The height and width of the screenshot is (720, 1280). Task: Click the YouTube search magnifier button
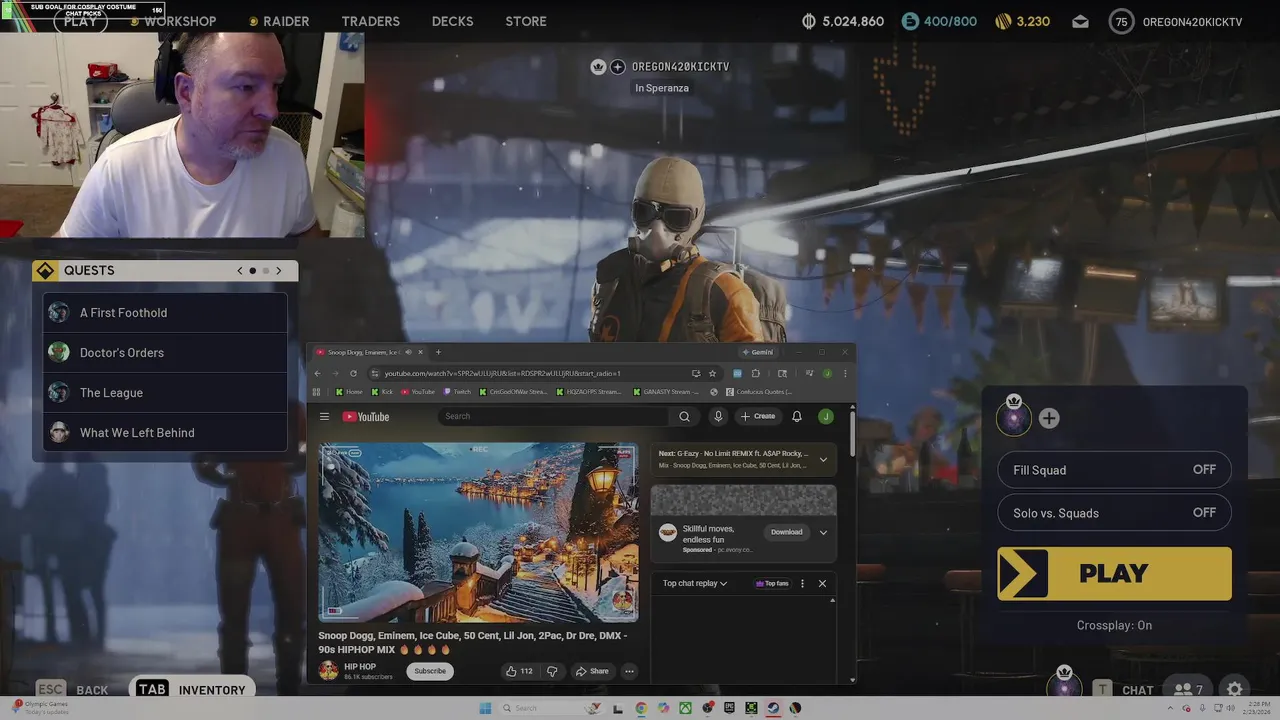click(x=684, y=416)
